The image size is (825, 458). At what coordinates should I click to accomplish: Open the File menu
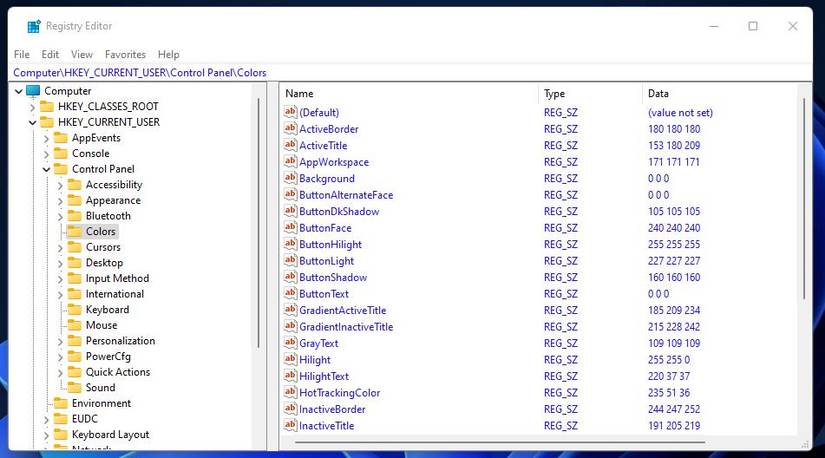coord(22,54)
